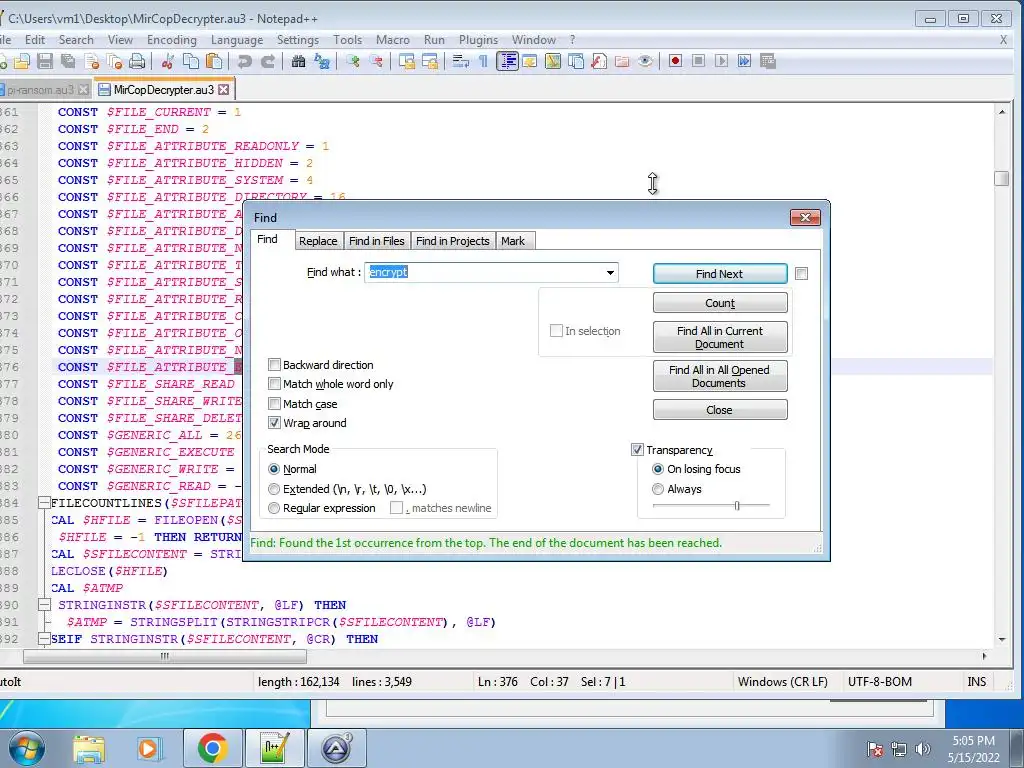Screen dimensions: 1024x768
Task: Switch to the Find in Files tab
Action: 377,241
